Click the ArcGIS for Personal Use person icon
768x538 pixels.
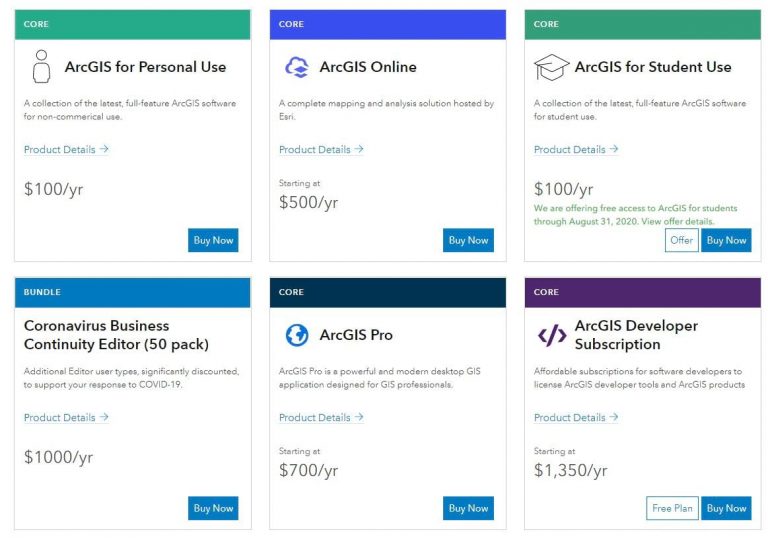[41, 67]
